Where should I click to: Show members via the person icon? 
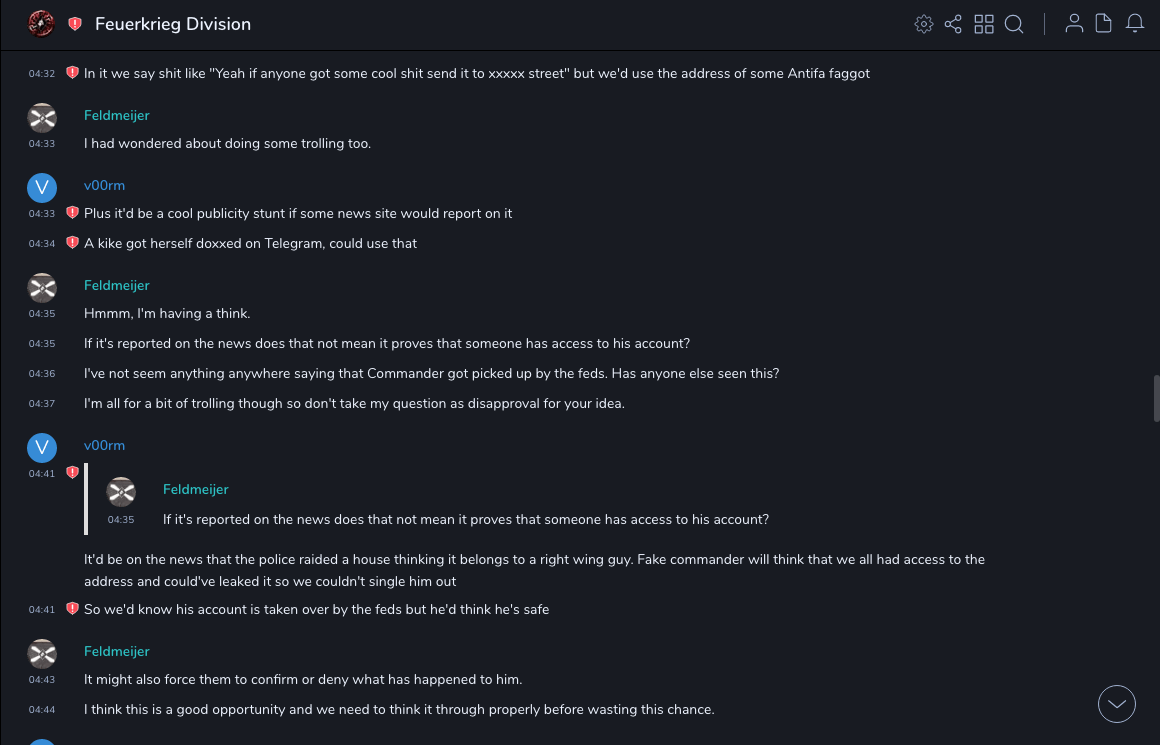[1074, 24]
